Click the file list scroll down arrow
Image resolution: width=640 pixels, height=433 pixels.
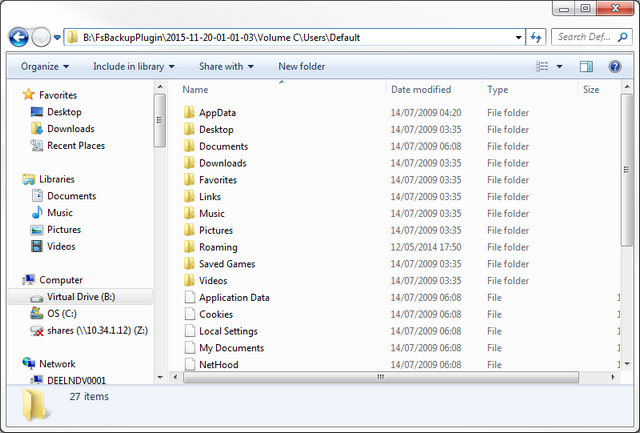click(x=627, y=364)
